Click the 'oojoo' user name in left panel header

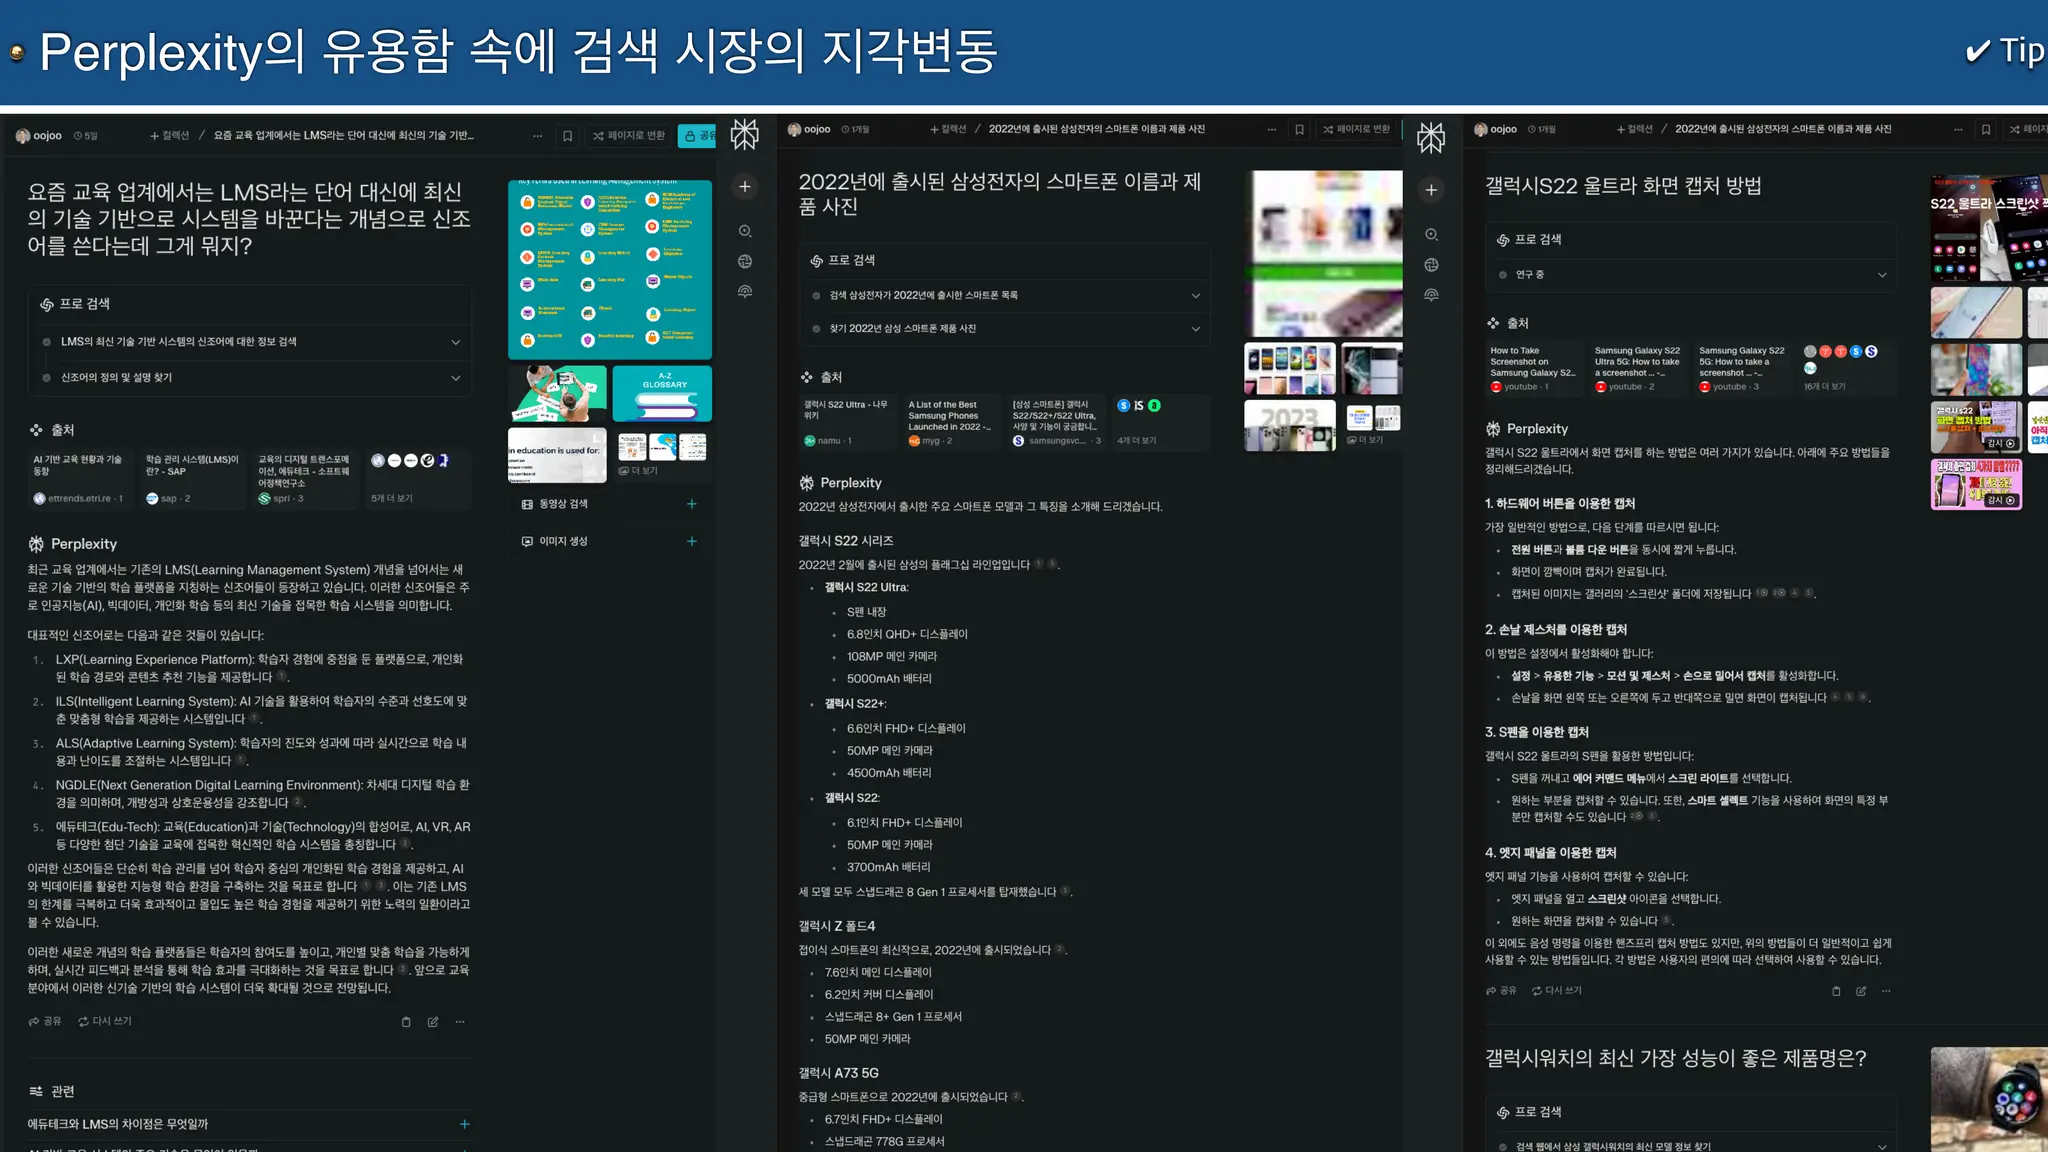47,135
